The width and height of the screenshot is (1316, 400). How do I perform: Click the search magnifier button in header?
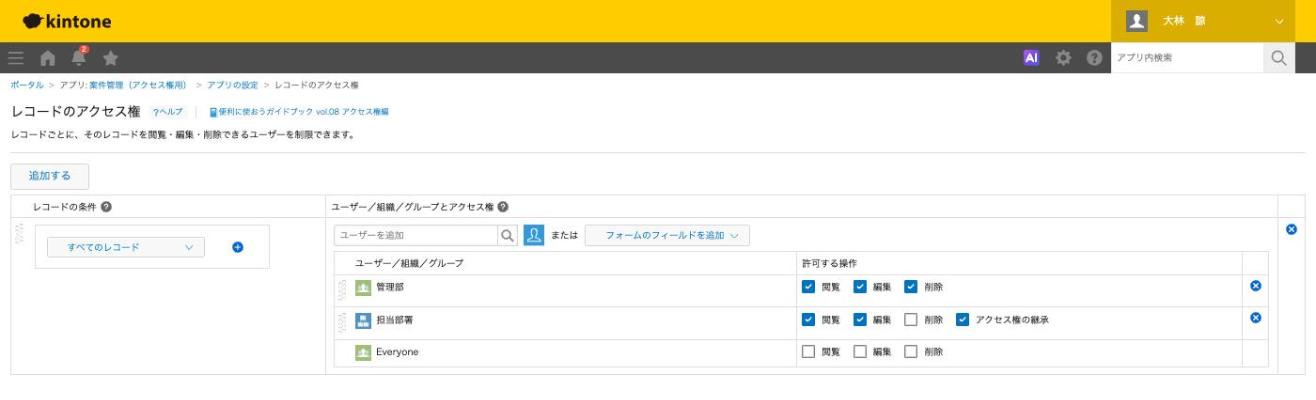point(1279,58)
